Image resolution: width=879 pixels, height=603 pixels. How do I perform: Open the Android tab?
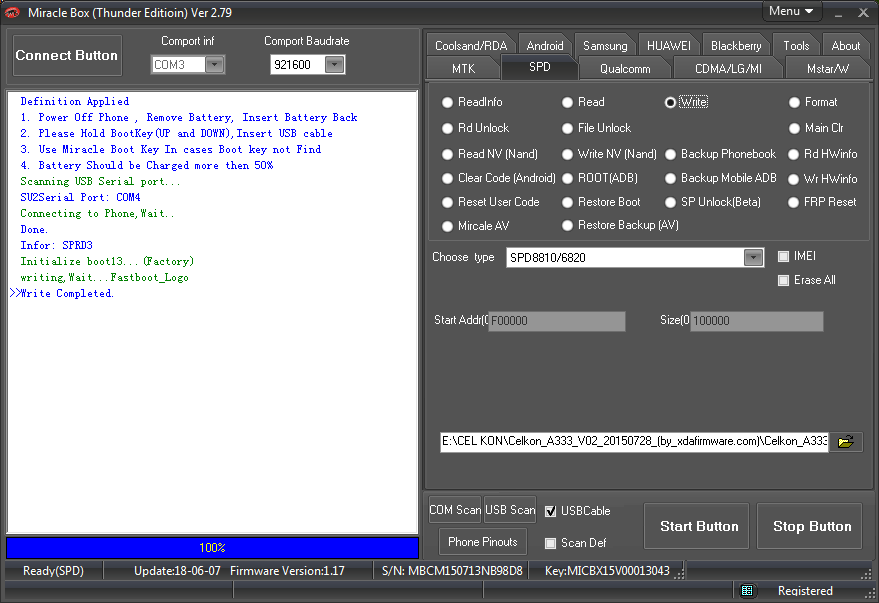click(x=545, y=46)
